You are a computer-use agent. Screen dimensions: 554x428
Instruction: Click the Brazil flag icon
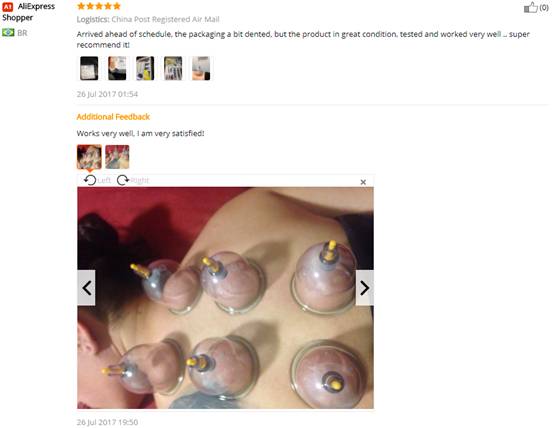[8, 33]
